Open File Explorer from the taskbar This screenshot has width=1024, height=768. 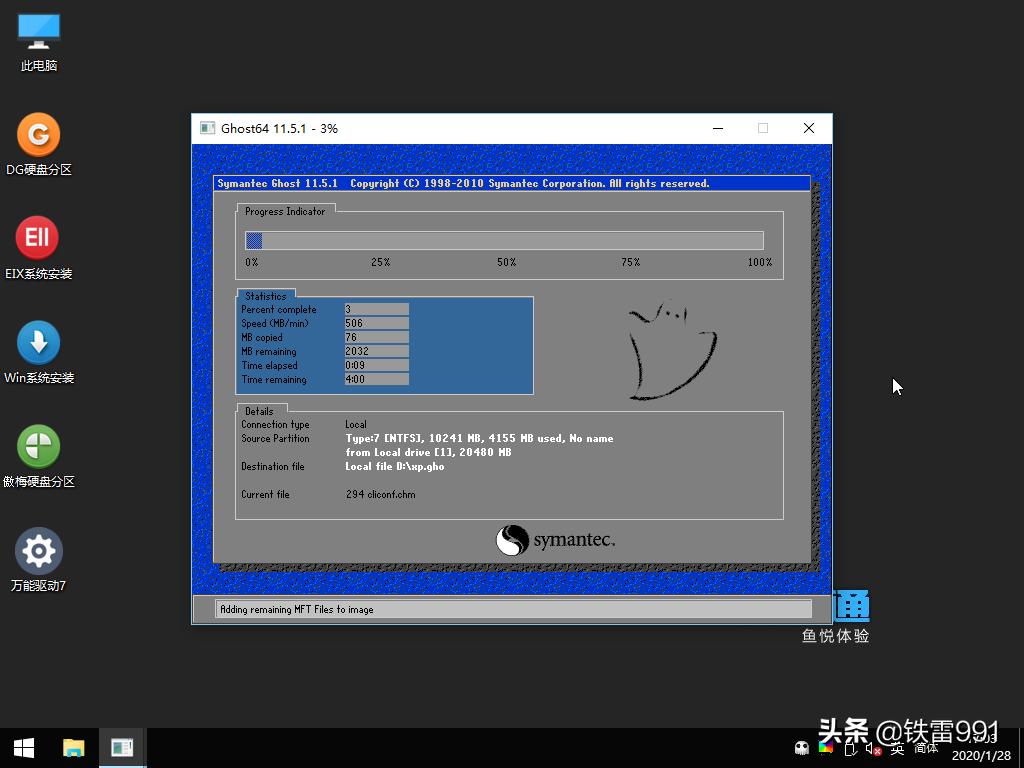click(x=74, y=748)
